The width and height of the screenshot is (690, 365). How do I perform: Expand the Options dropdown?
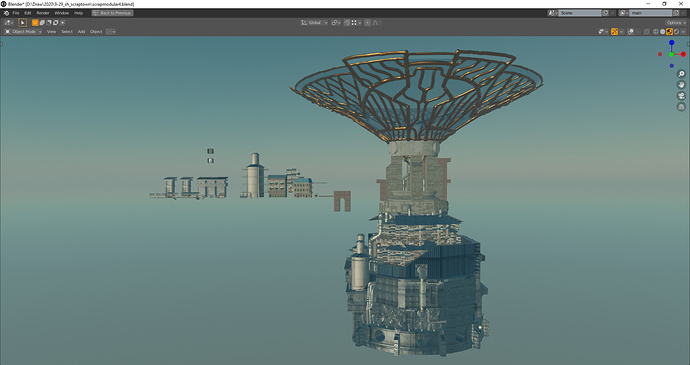675,22
